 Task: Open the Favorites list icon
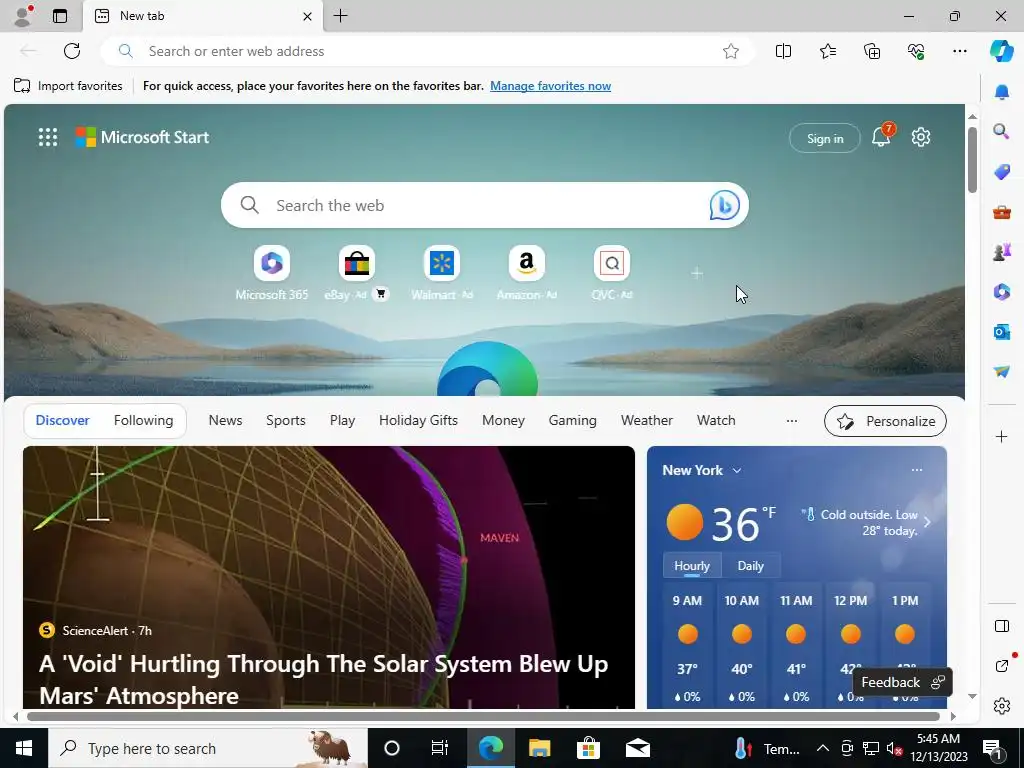point(827,51)
